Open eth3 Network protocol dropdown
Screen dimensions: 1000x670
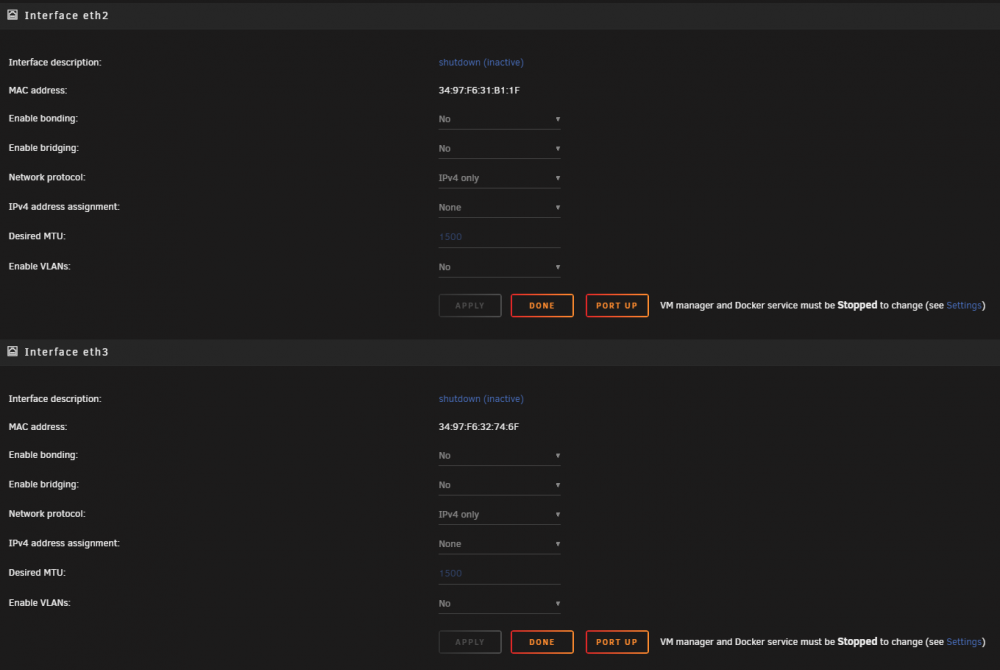(x=499, y=514)
